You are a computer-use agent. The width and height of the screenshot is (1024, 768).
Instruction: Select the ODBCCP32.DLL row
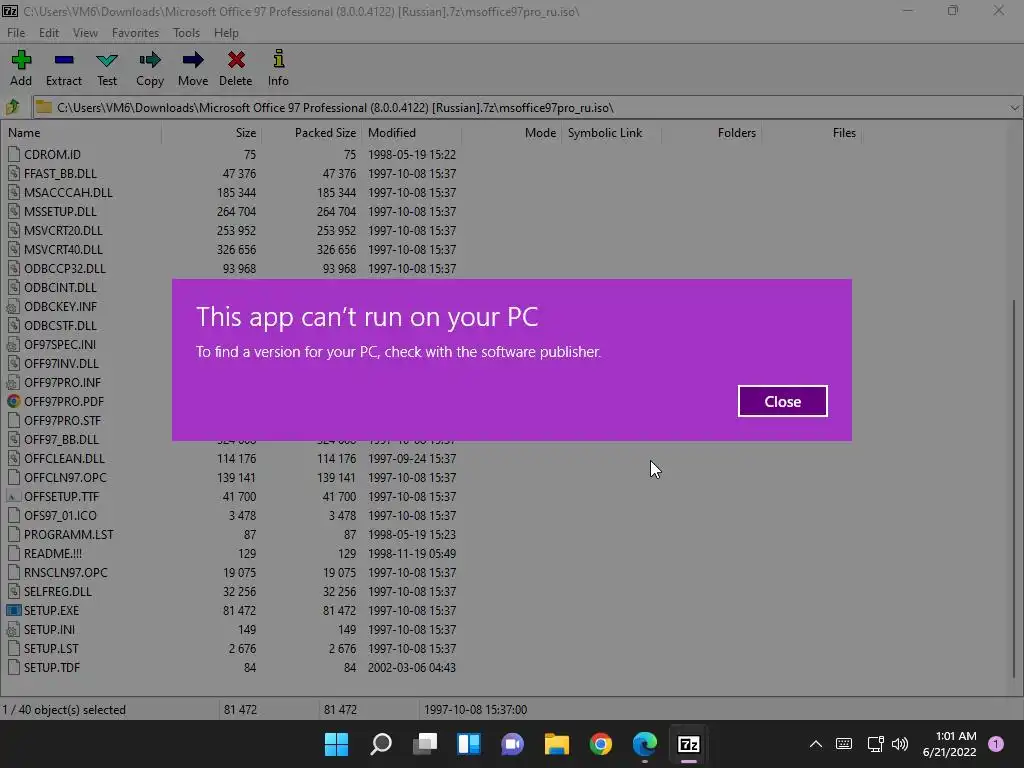coord(232,268)
